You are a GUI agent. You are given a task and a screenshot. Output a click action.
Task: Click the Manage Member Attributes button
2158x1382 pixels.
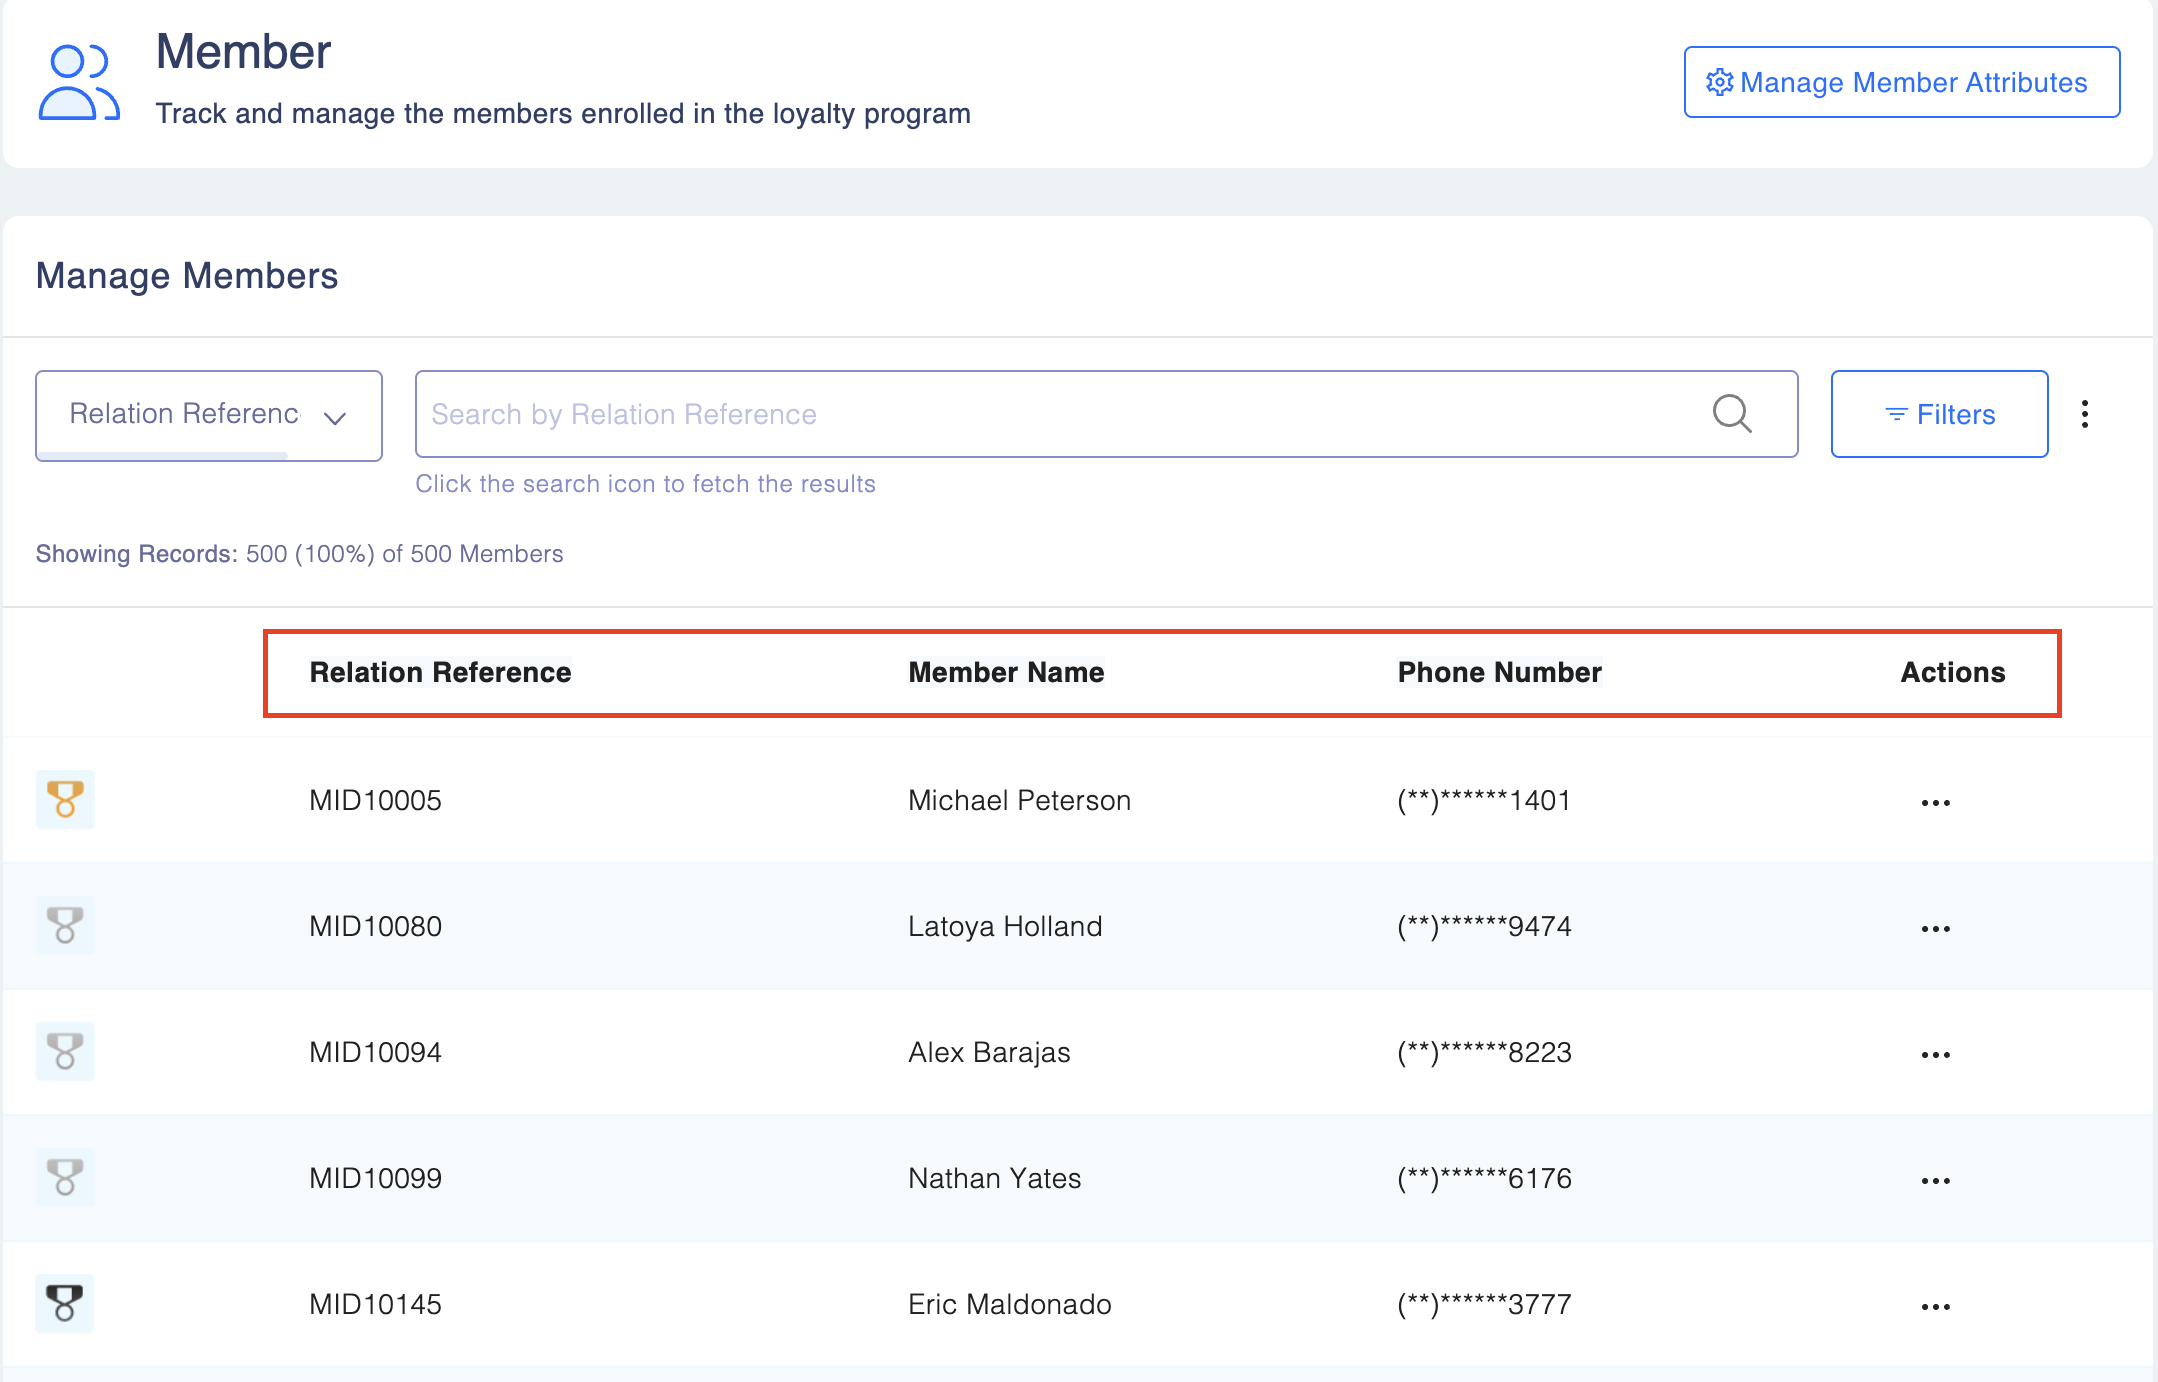click(x=1901, y=82)
